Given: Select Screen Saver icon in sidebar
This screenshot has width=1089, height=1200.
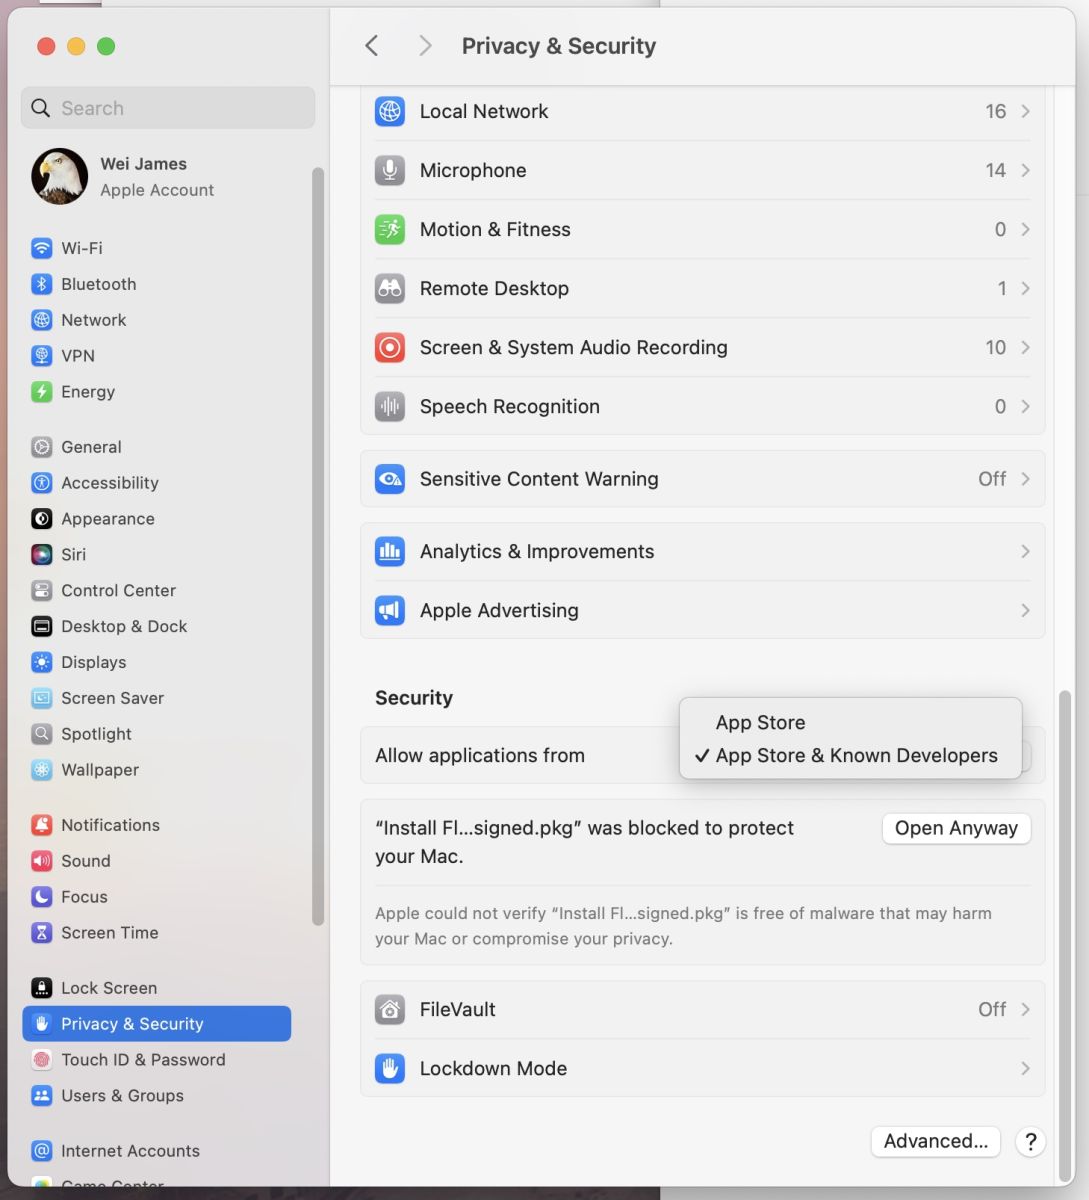Looking at the screenshot, I should point(41,698).
